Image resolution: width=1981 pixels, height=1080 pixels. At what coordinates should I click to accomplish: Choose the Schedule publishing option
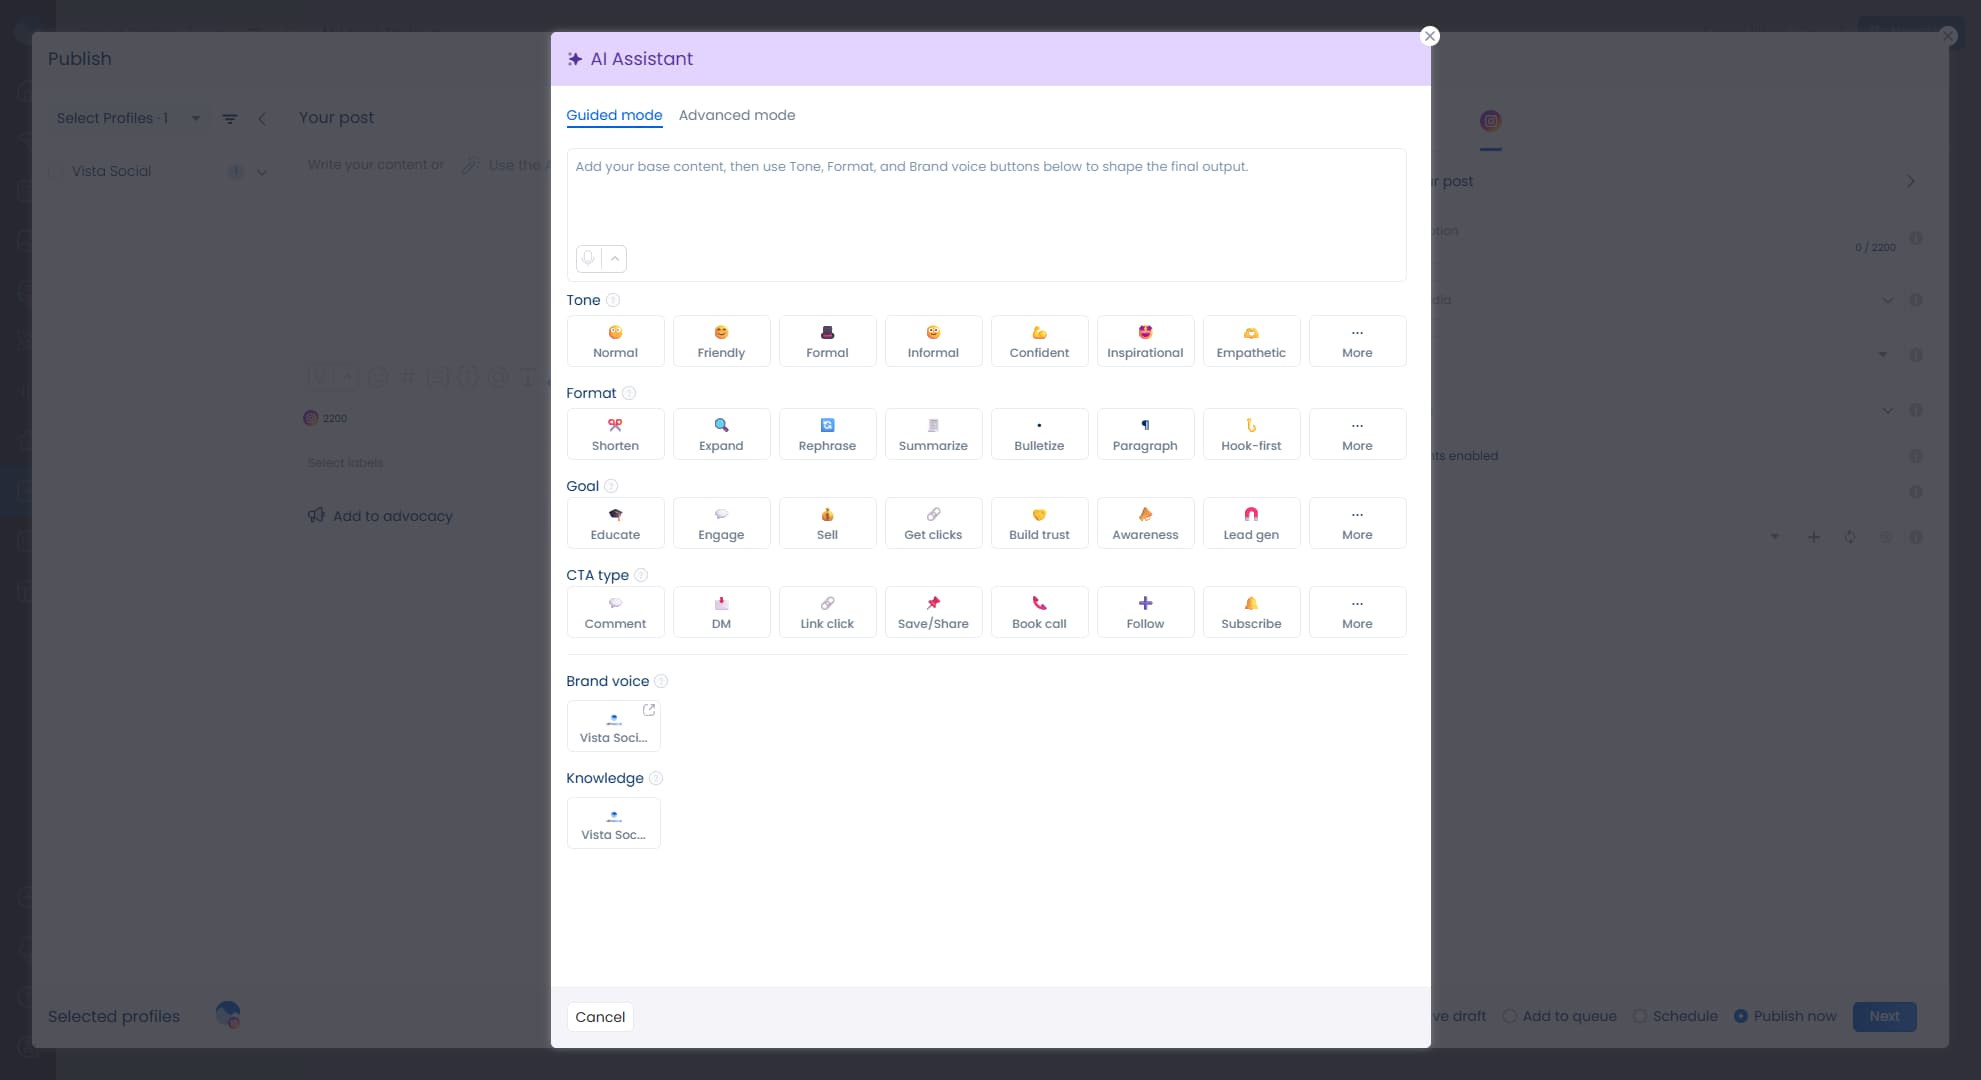pyautogui.click(x=1675, y=1016)
